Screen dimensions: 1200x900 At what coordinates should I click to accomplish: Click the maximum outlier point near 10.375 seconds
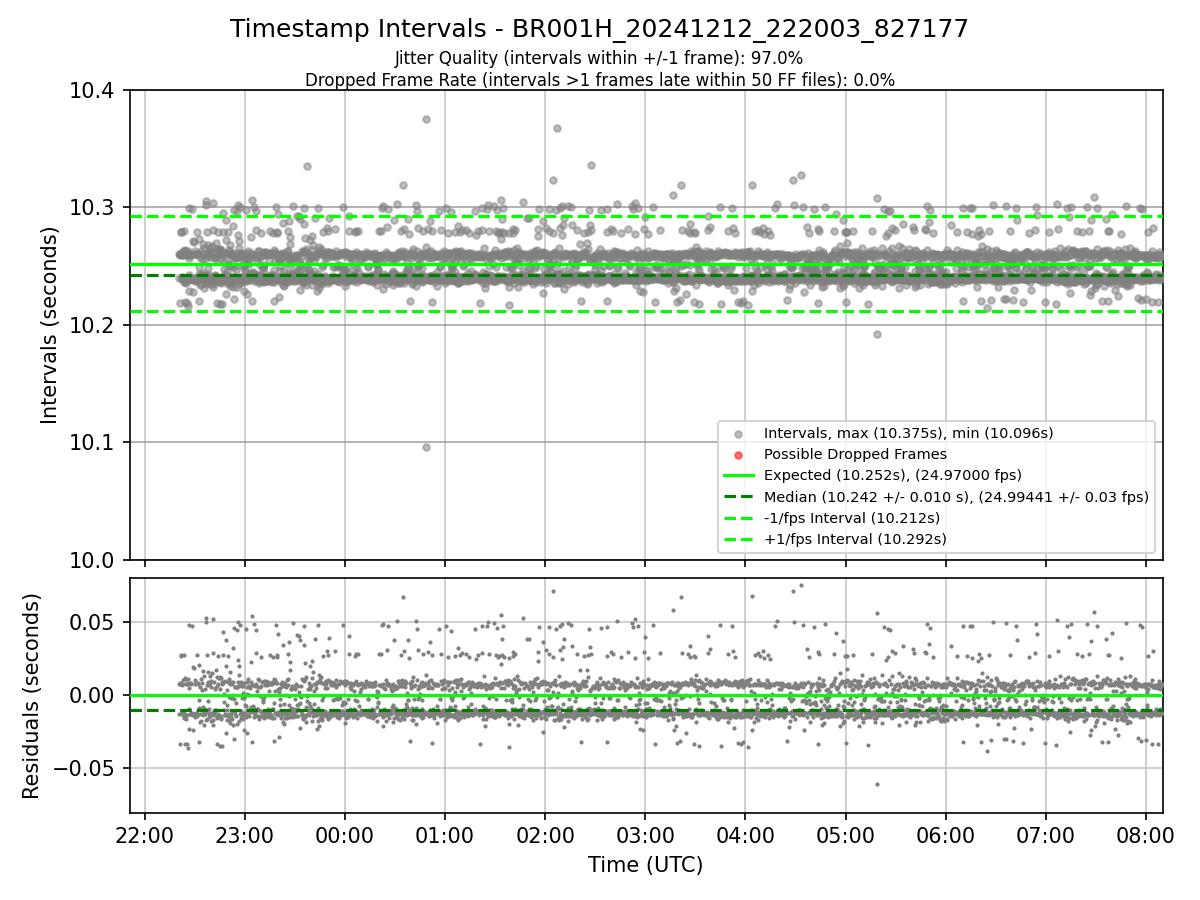[426, 119]
